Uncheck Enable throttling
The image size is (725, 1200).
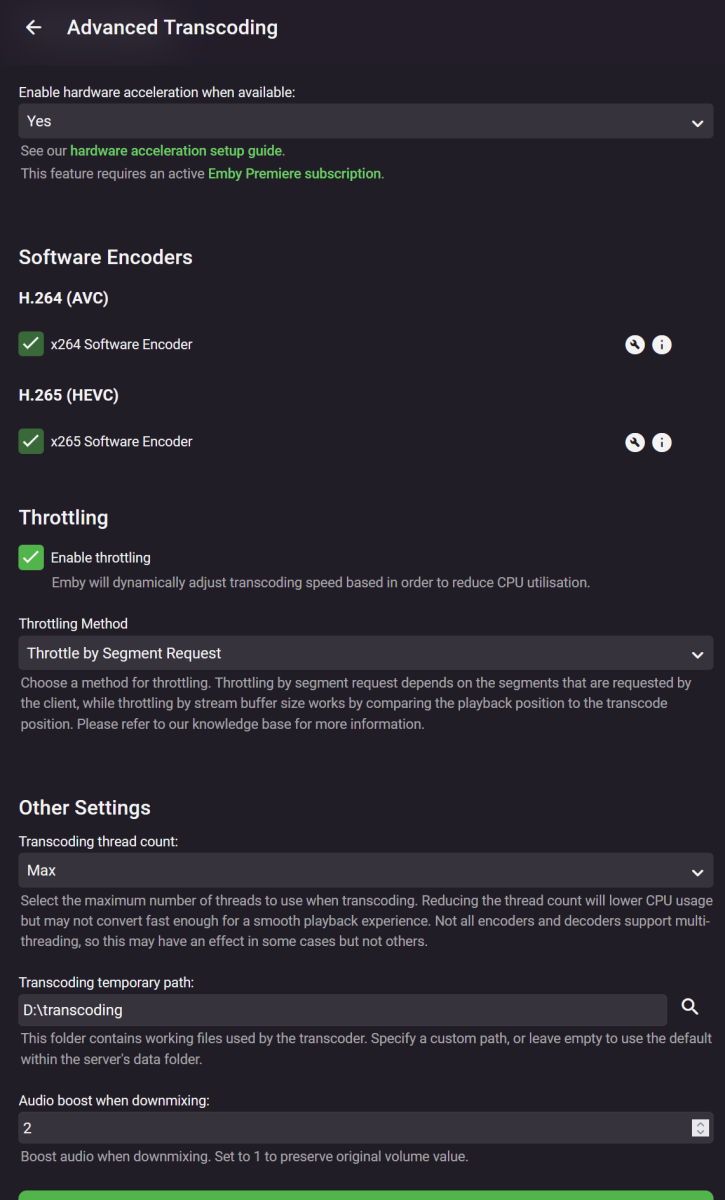click(30, 557)
